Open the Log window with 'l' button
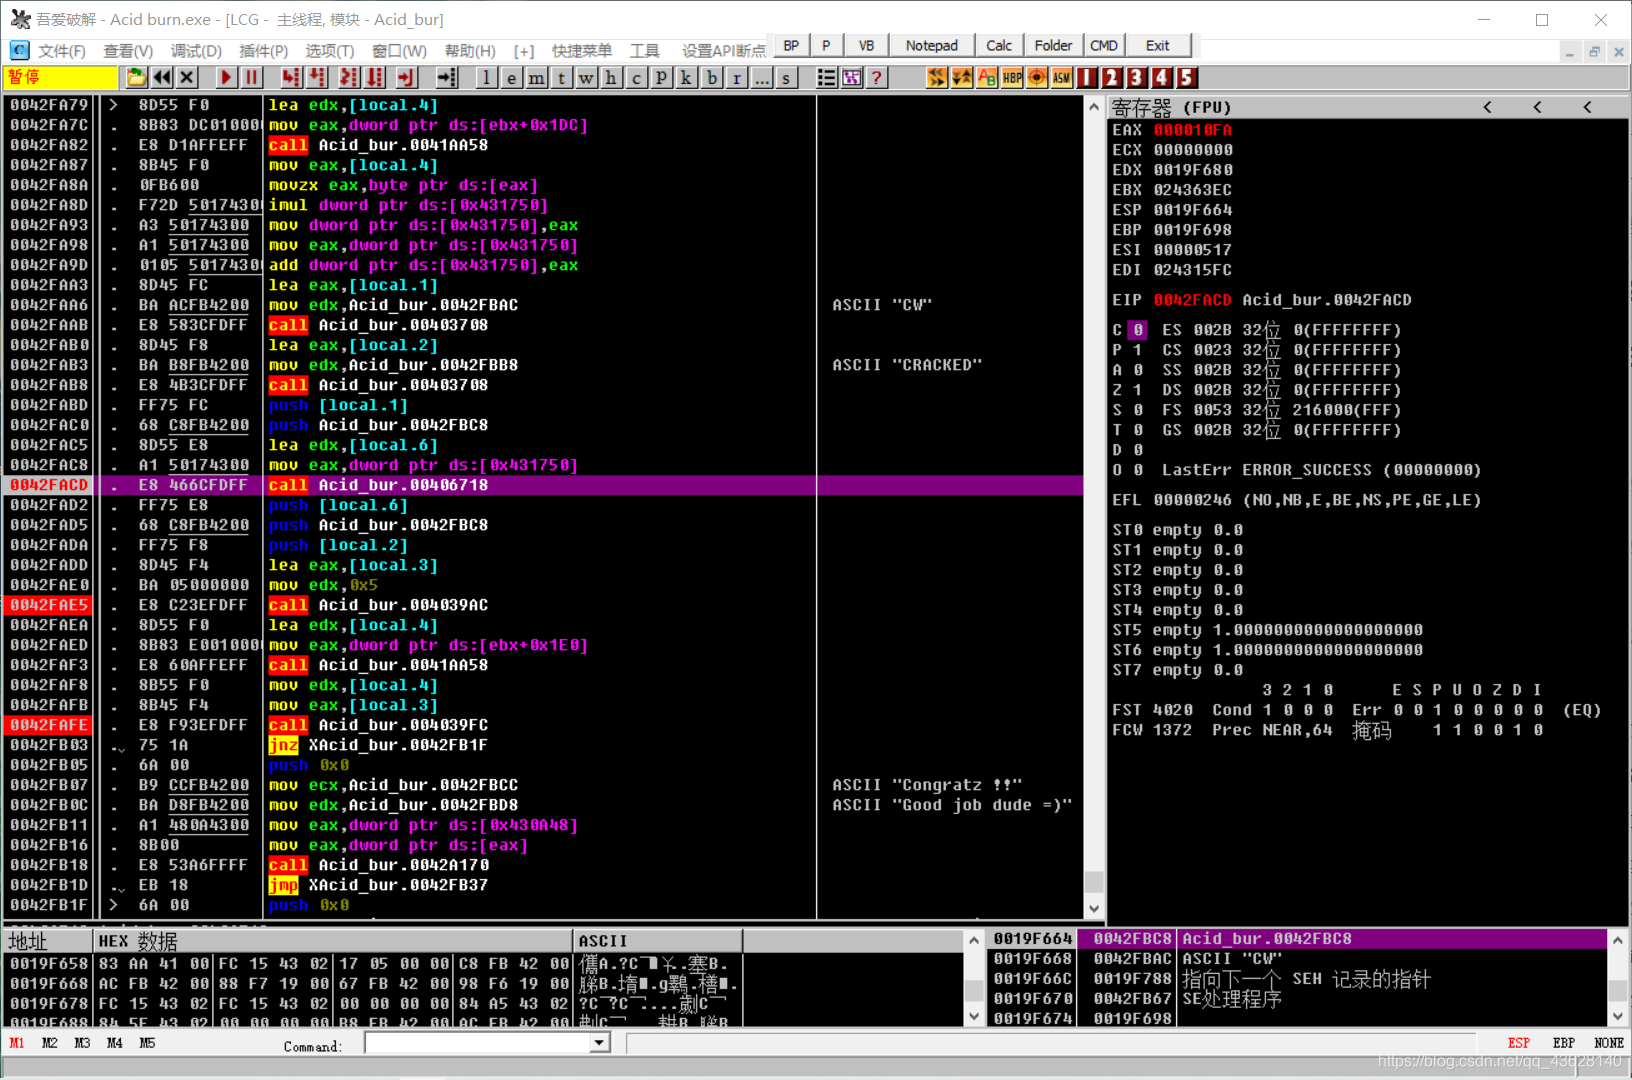Viewport: 1632px width, 1080px height. pyautogui.click(x=486, y=77)
